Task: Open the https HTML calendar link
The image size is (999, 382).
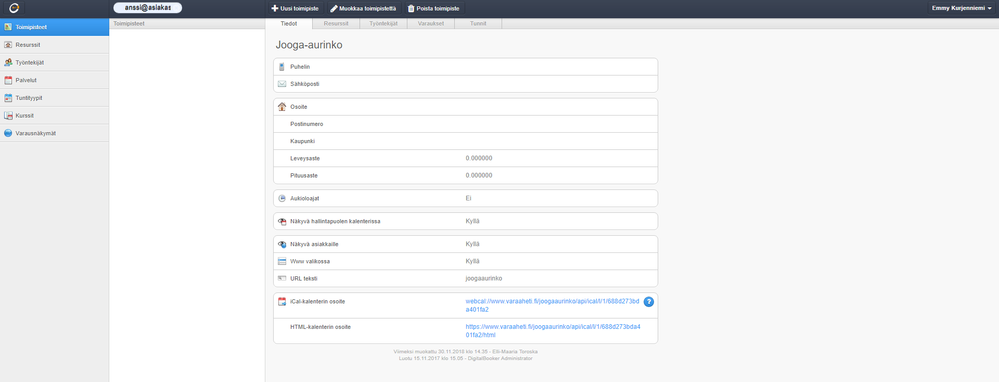Action: click(552, 330)
